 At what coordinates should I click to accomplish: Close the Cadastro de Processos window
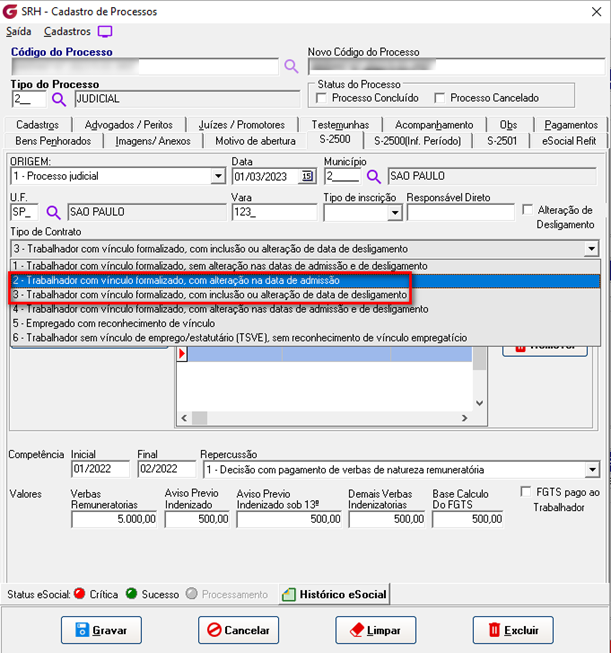click(x=596, y=12)
